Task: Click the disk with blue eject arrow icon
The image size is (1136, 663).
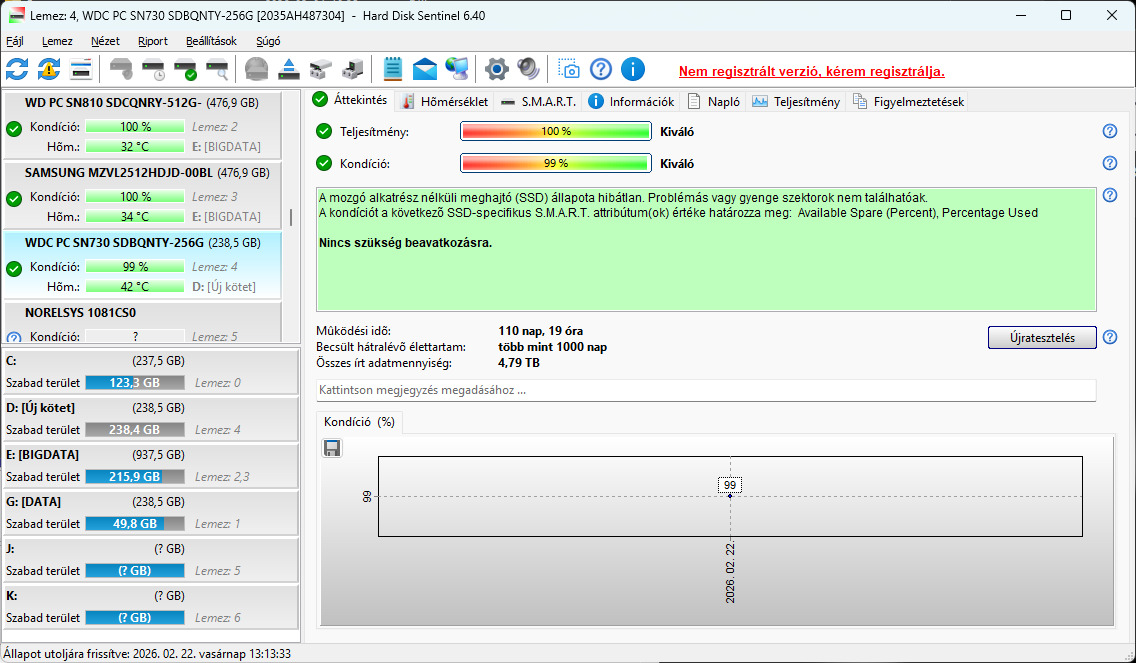Action: click(288, 70)
